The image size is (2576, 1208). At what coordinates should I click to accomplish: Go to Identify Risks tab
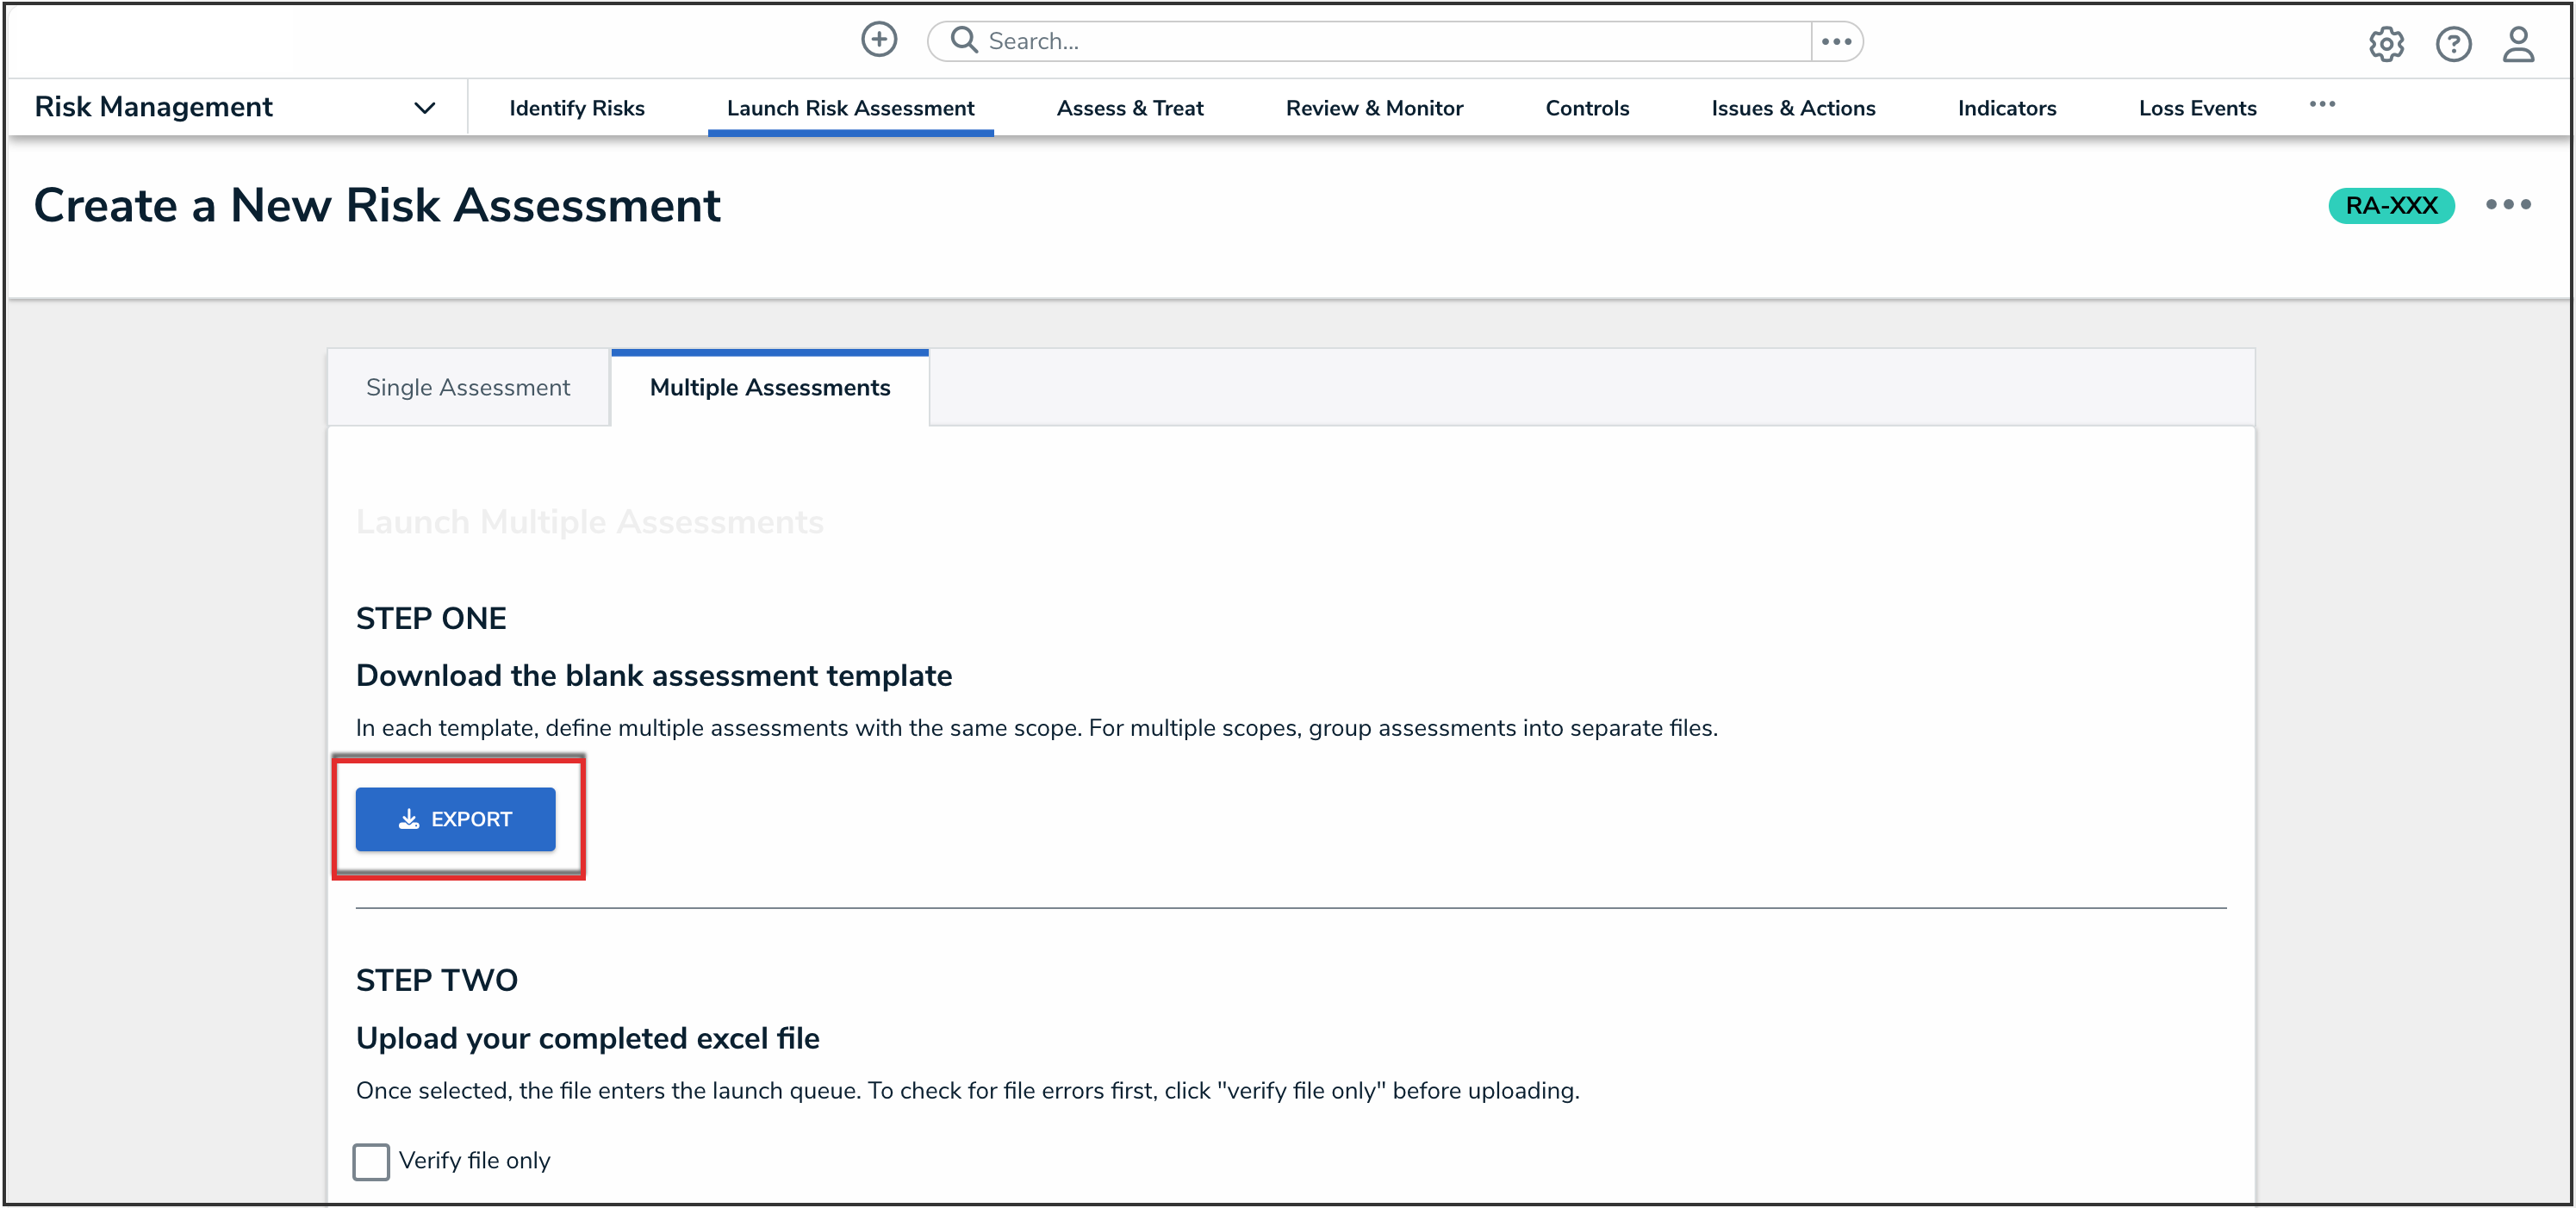tap(577, 108)
